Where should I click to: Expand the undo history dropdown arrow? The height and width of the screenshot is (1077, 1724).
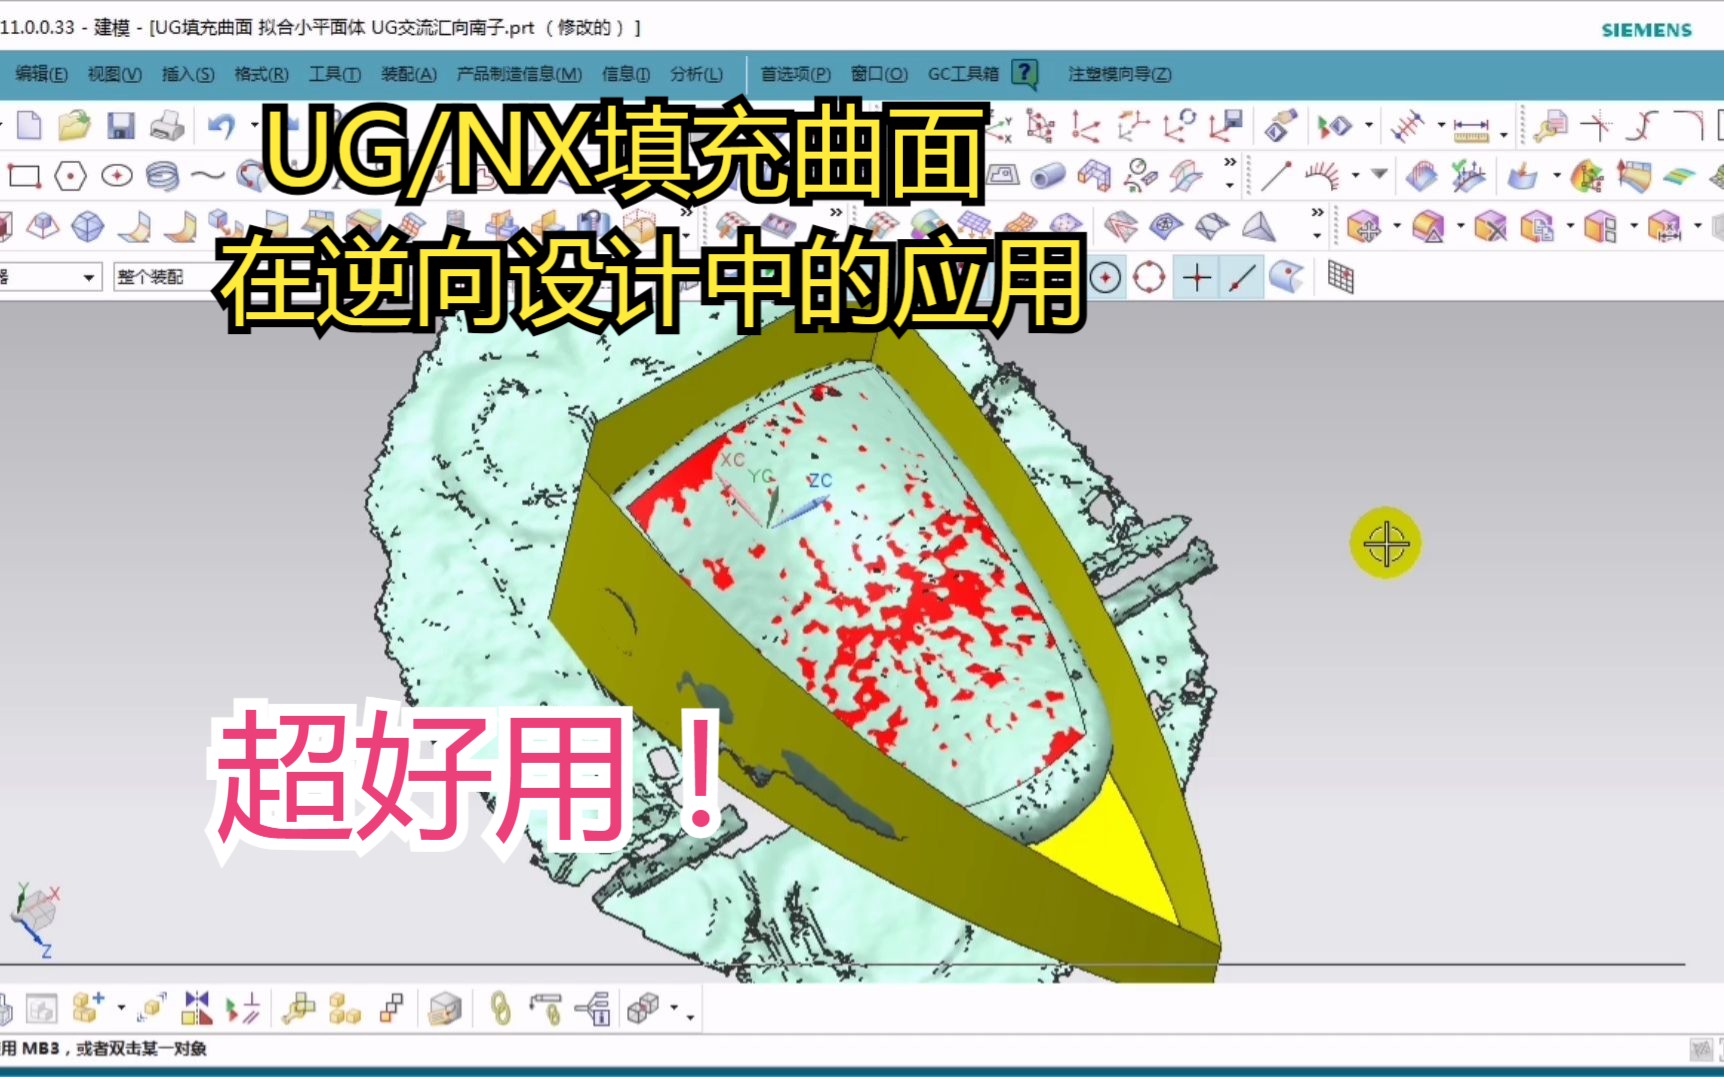(254, 127)
